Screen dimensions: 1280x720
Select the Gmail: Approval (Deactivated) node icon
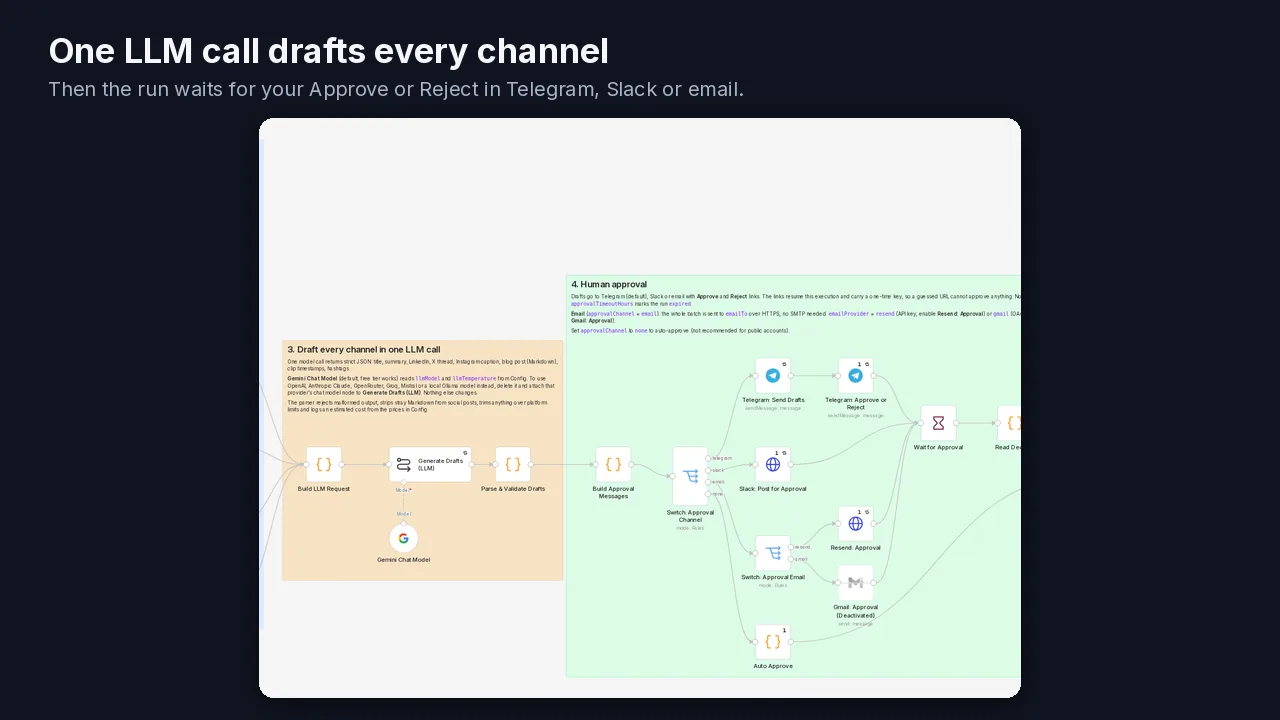click(855, 582)
